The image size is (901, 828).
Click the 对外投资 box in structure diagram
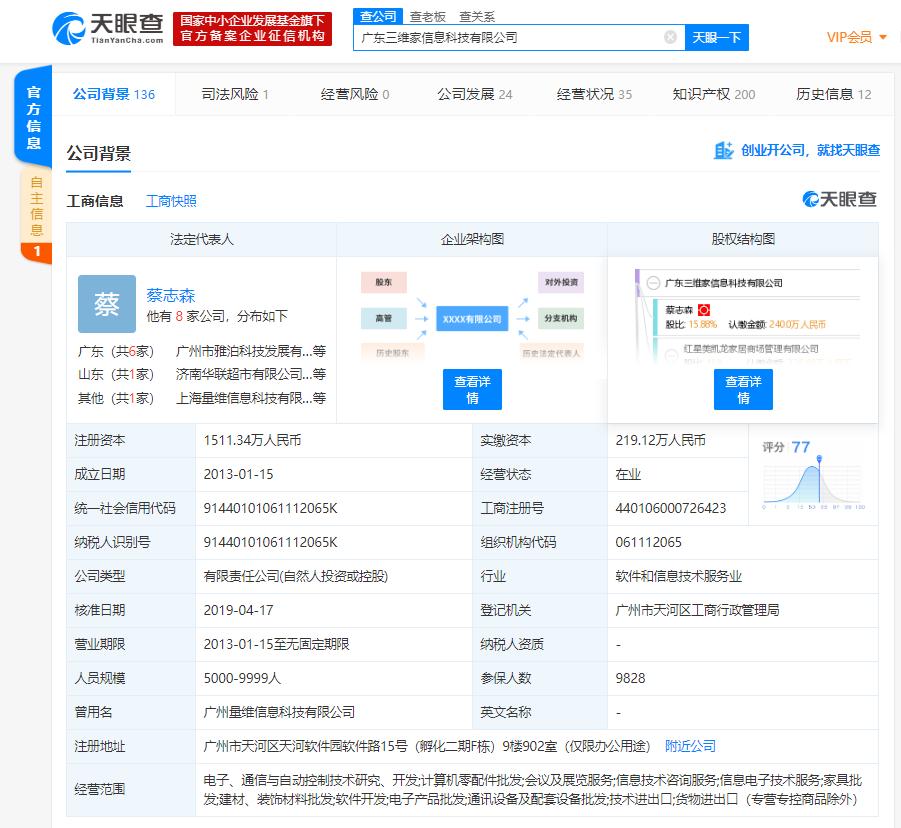[x=561, y=282]
